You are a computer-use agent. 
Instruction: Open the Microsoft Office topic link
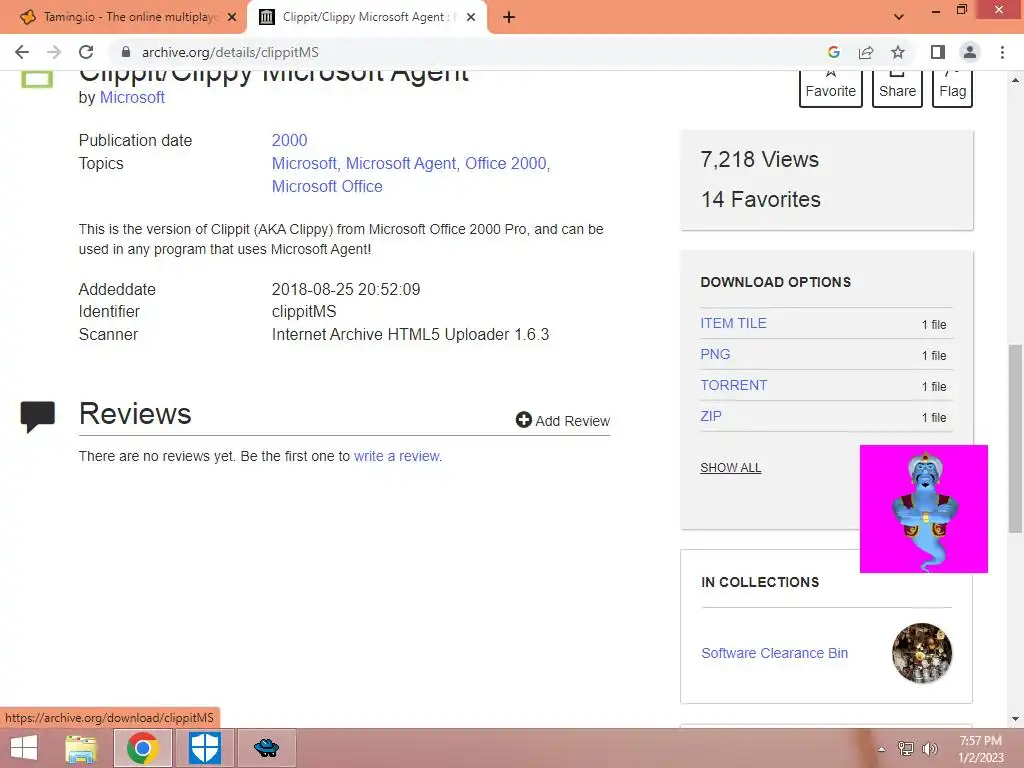coord(327,186)
